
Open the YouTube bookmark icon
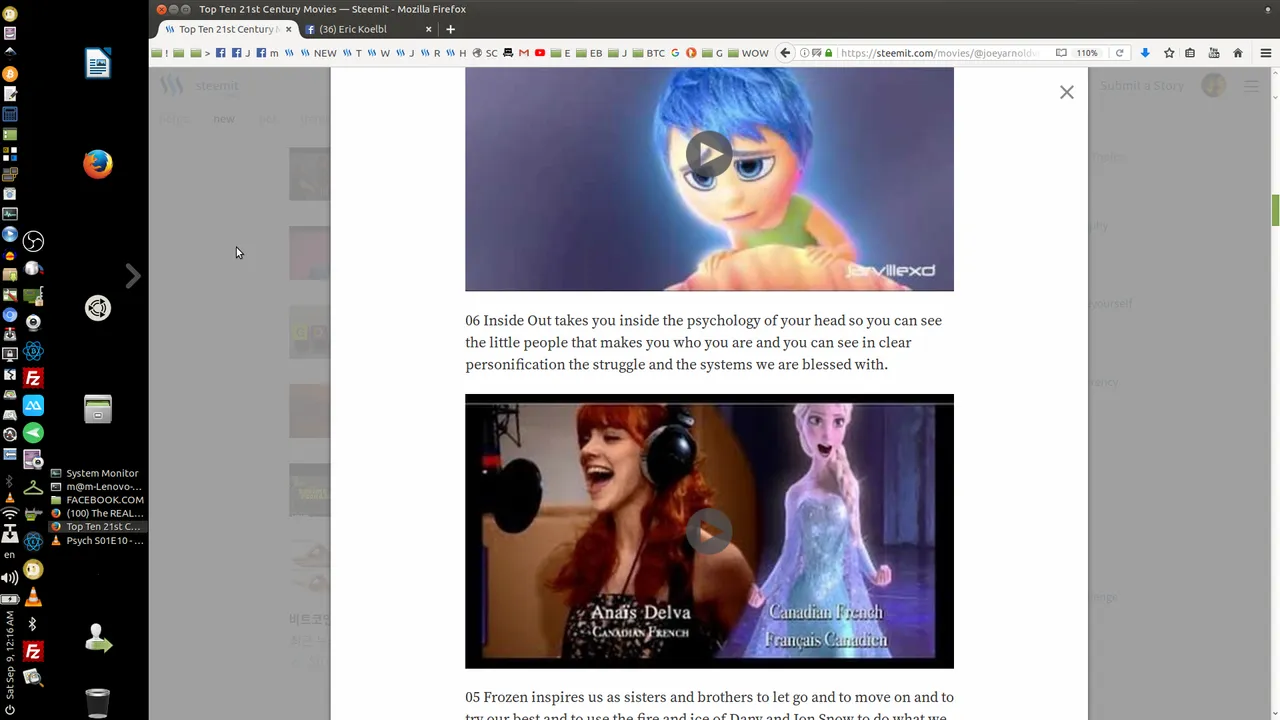click(x=540, y=53)
